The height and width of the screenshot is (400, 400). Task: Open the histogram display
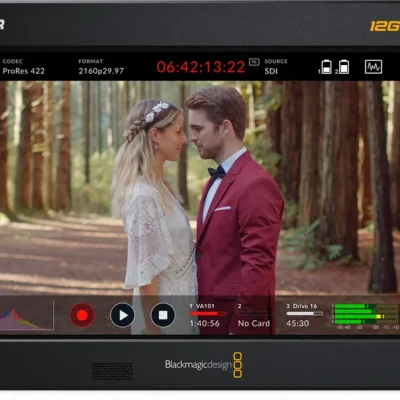pos(27,315)
